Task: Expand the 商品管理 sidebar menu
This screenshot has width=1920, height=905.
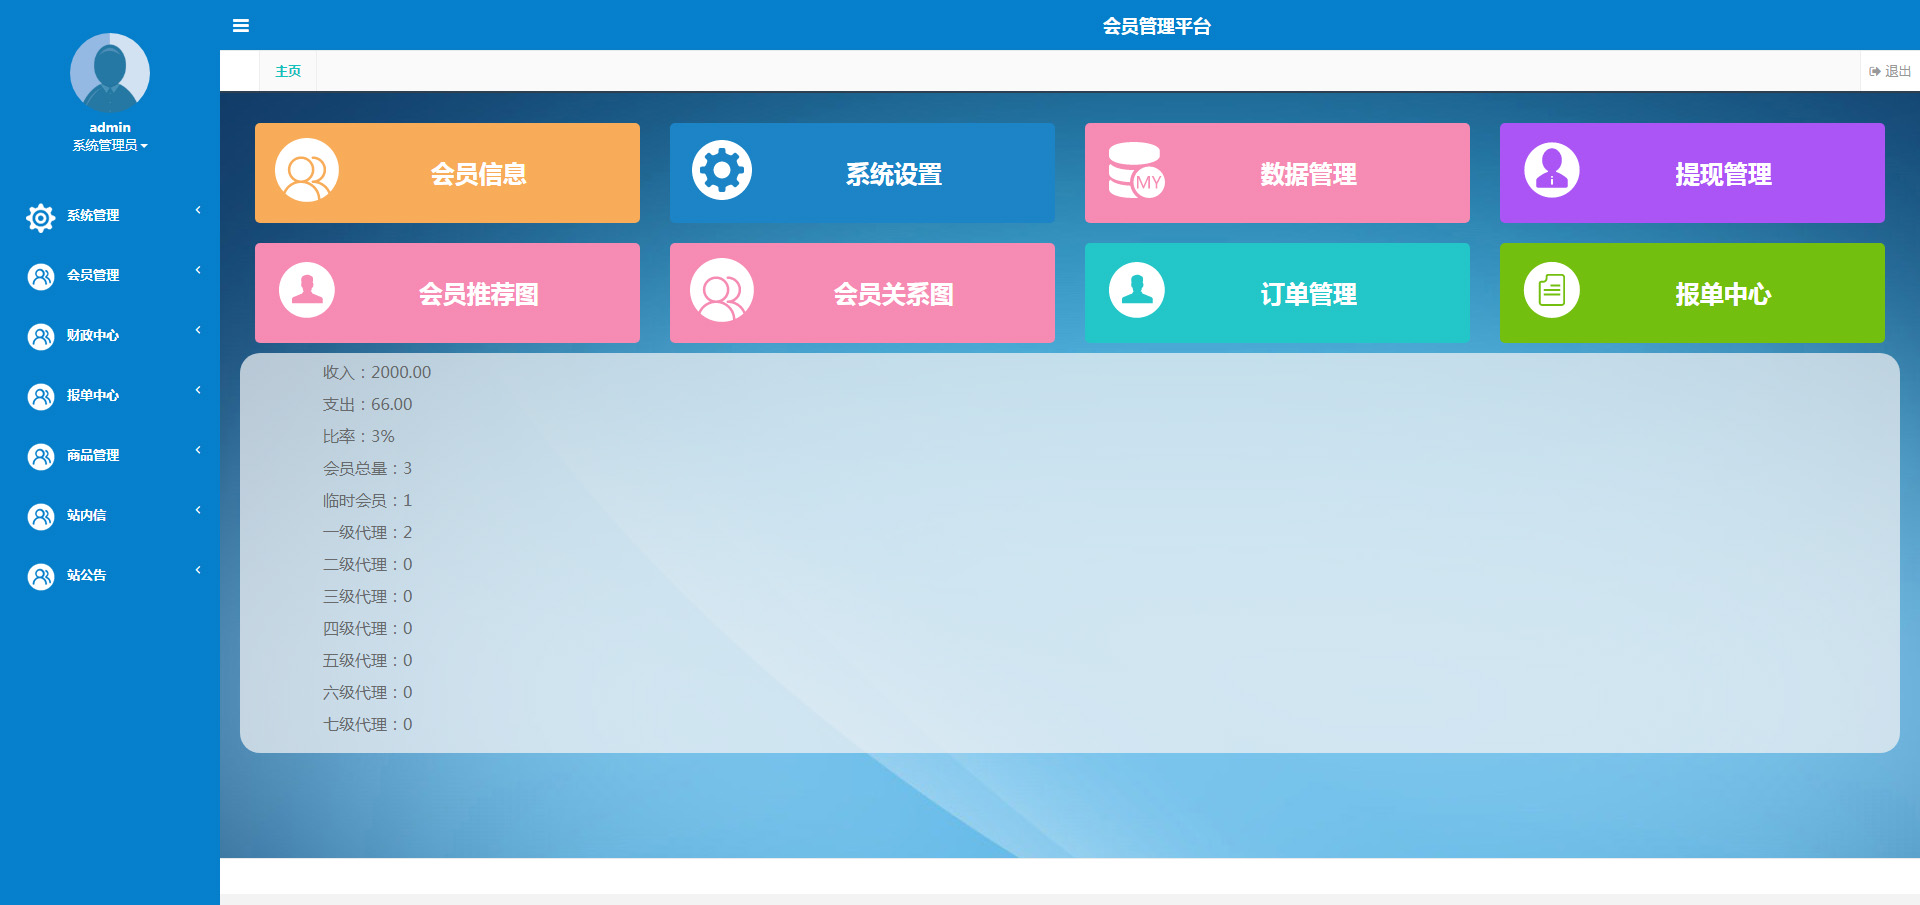Action: pos(93,456)
